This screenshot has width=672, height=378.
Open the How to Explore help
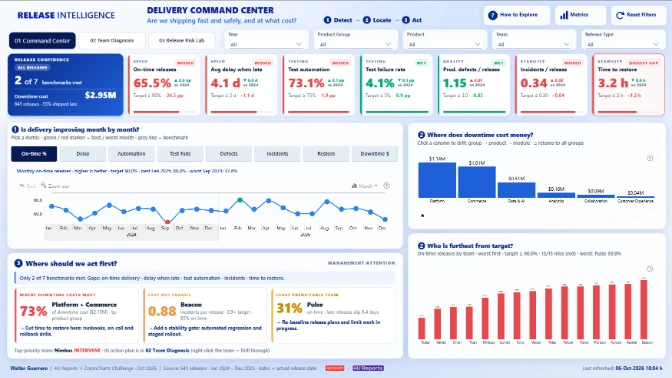pyautogui.click(x=517, y=15)
